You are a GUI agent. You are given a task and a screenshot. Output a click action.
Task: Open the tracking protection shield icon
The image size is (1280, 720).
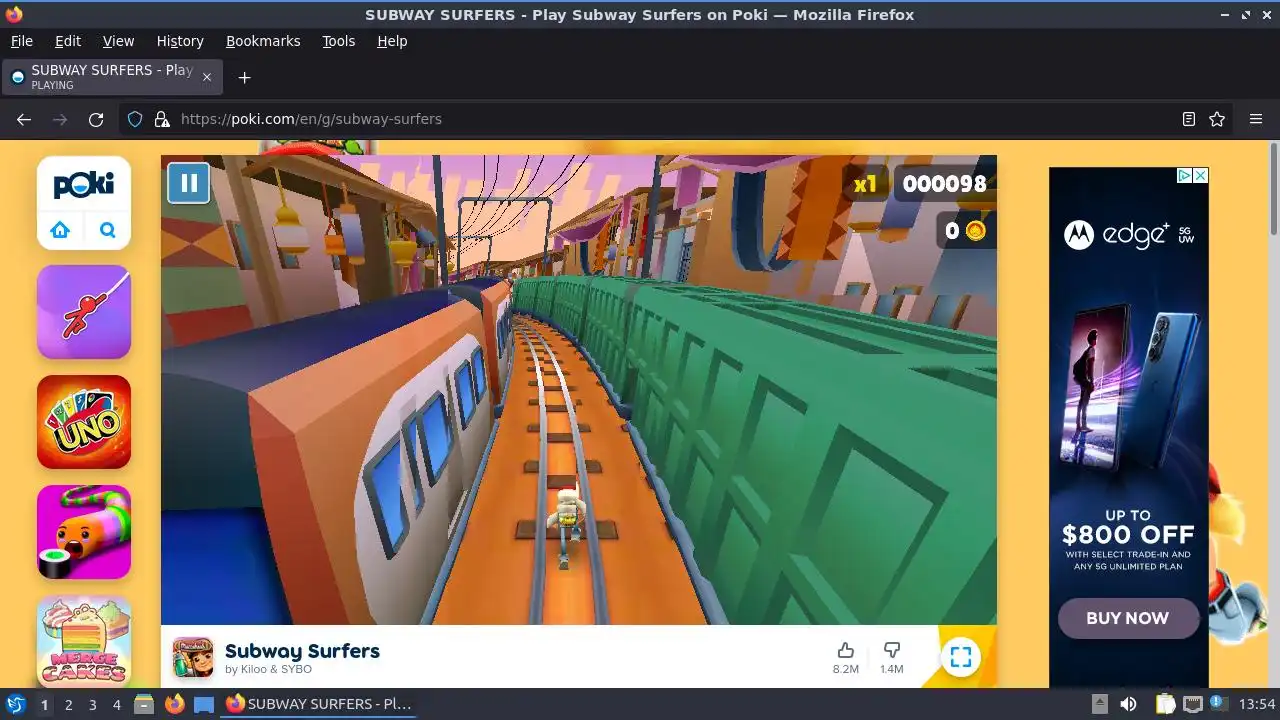(135, 119)
